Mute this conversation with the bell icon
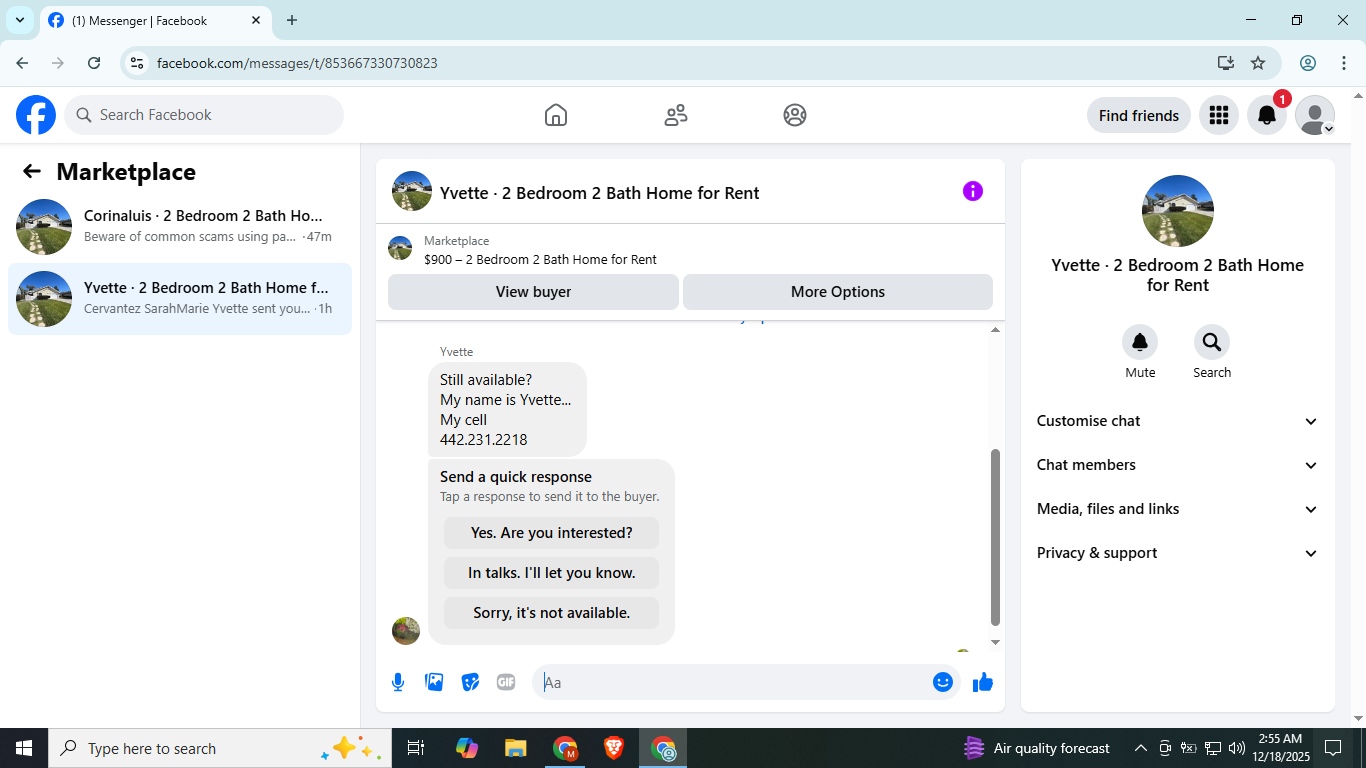The image size is (1366, 768). coord(1140,343)
